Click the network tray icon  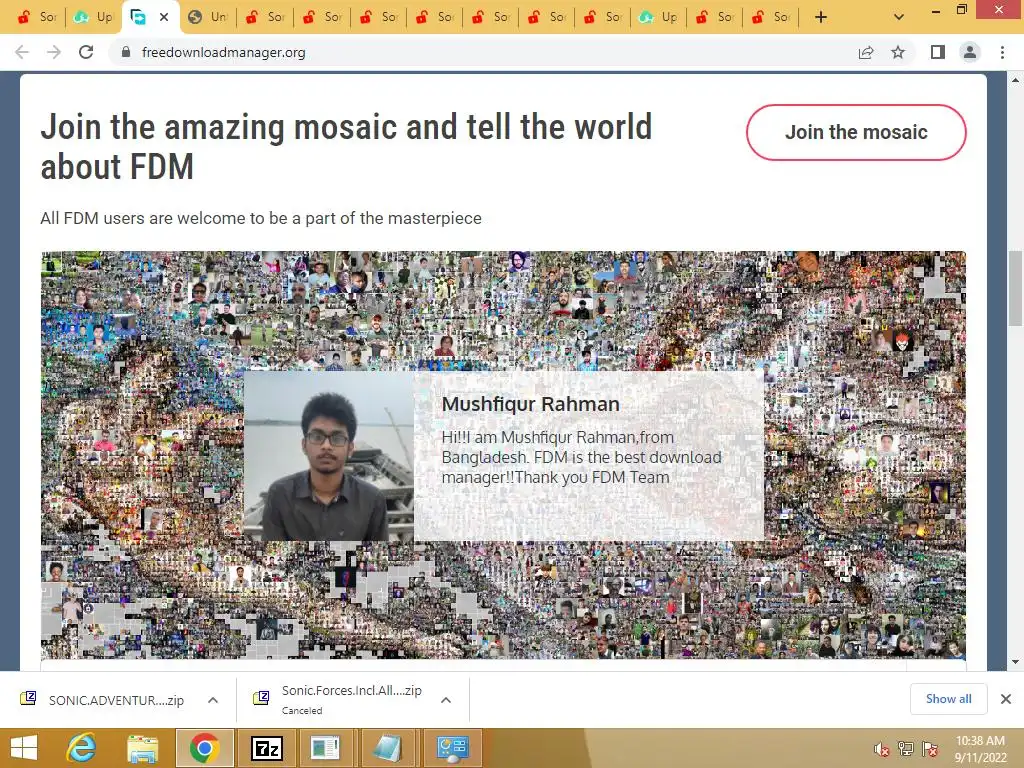point(906,749)
